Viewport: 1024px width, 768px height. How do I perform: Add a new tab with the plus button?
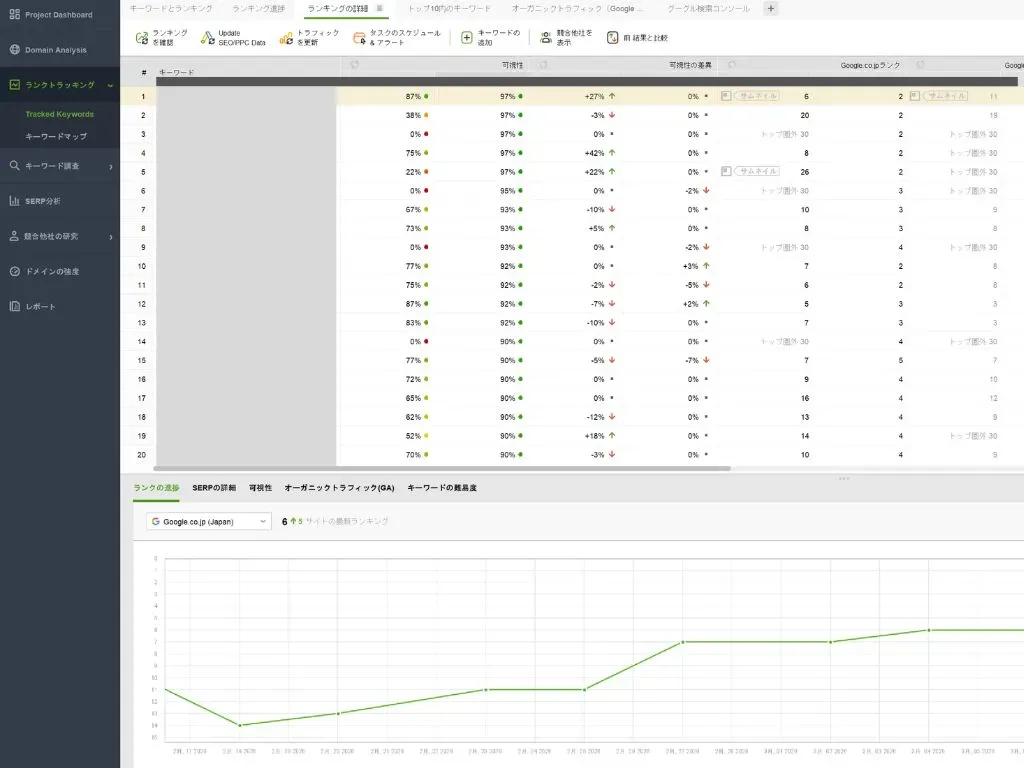[770, 9]
